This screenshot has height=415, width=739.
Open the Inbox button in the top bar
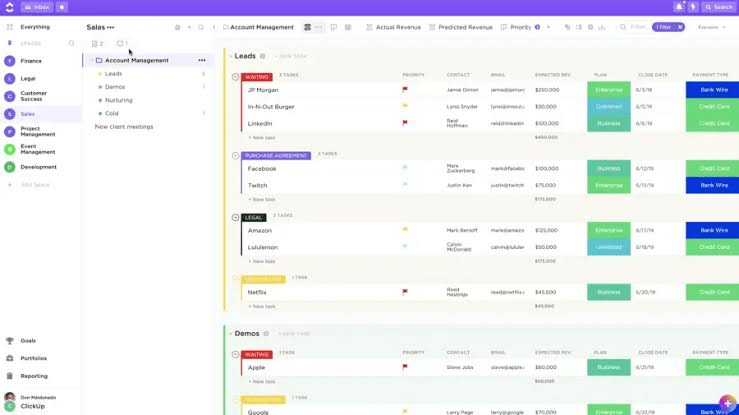pos(37,7)
